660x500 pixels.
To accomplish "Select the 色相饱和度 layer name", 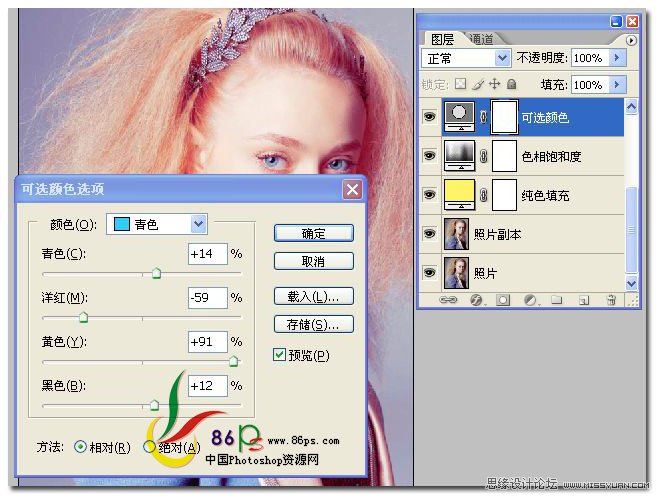I will (551, 157).
